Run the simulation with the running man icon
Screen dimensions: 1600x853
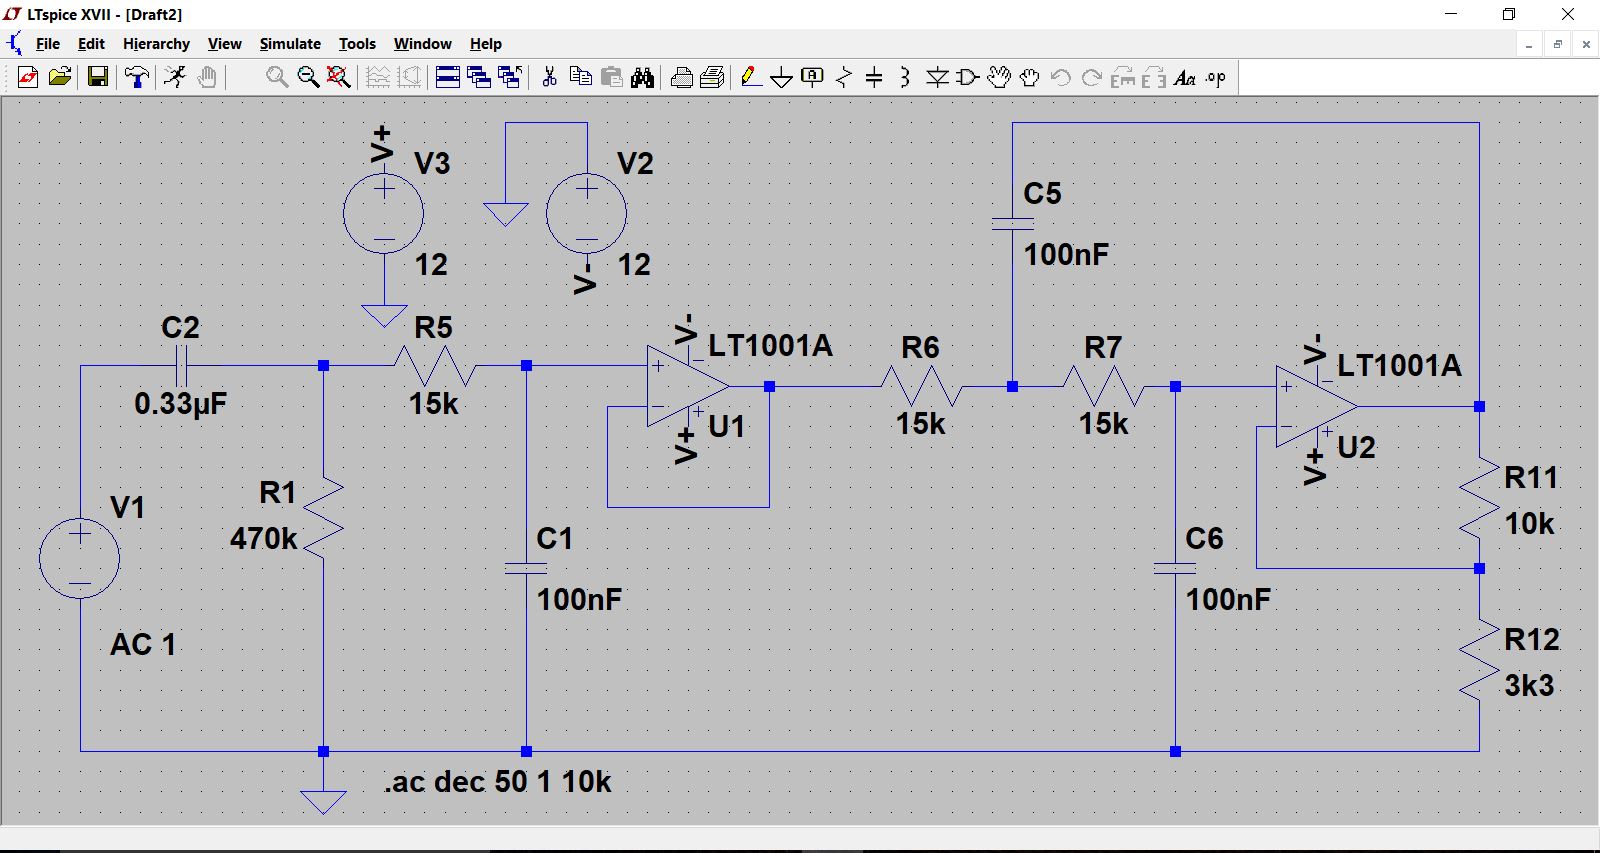tap(175, 77)
